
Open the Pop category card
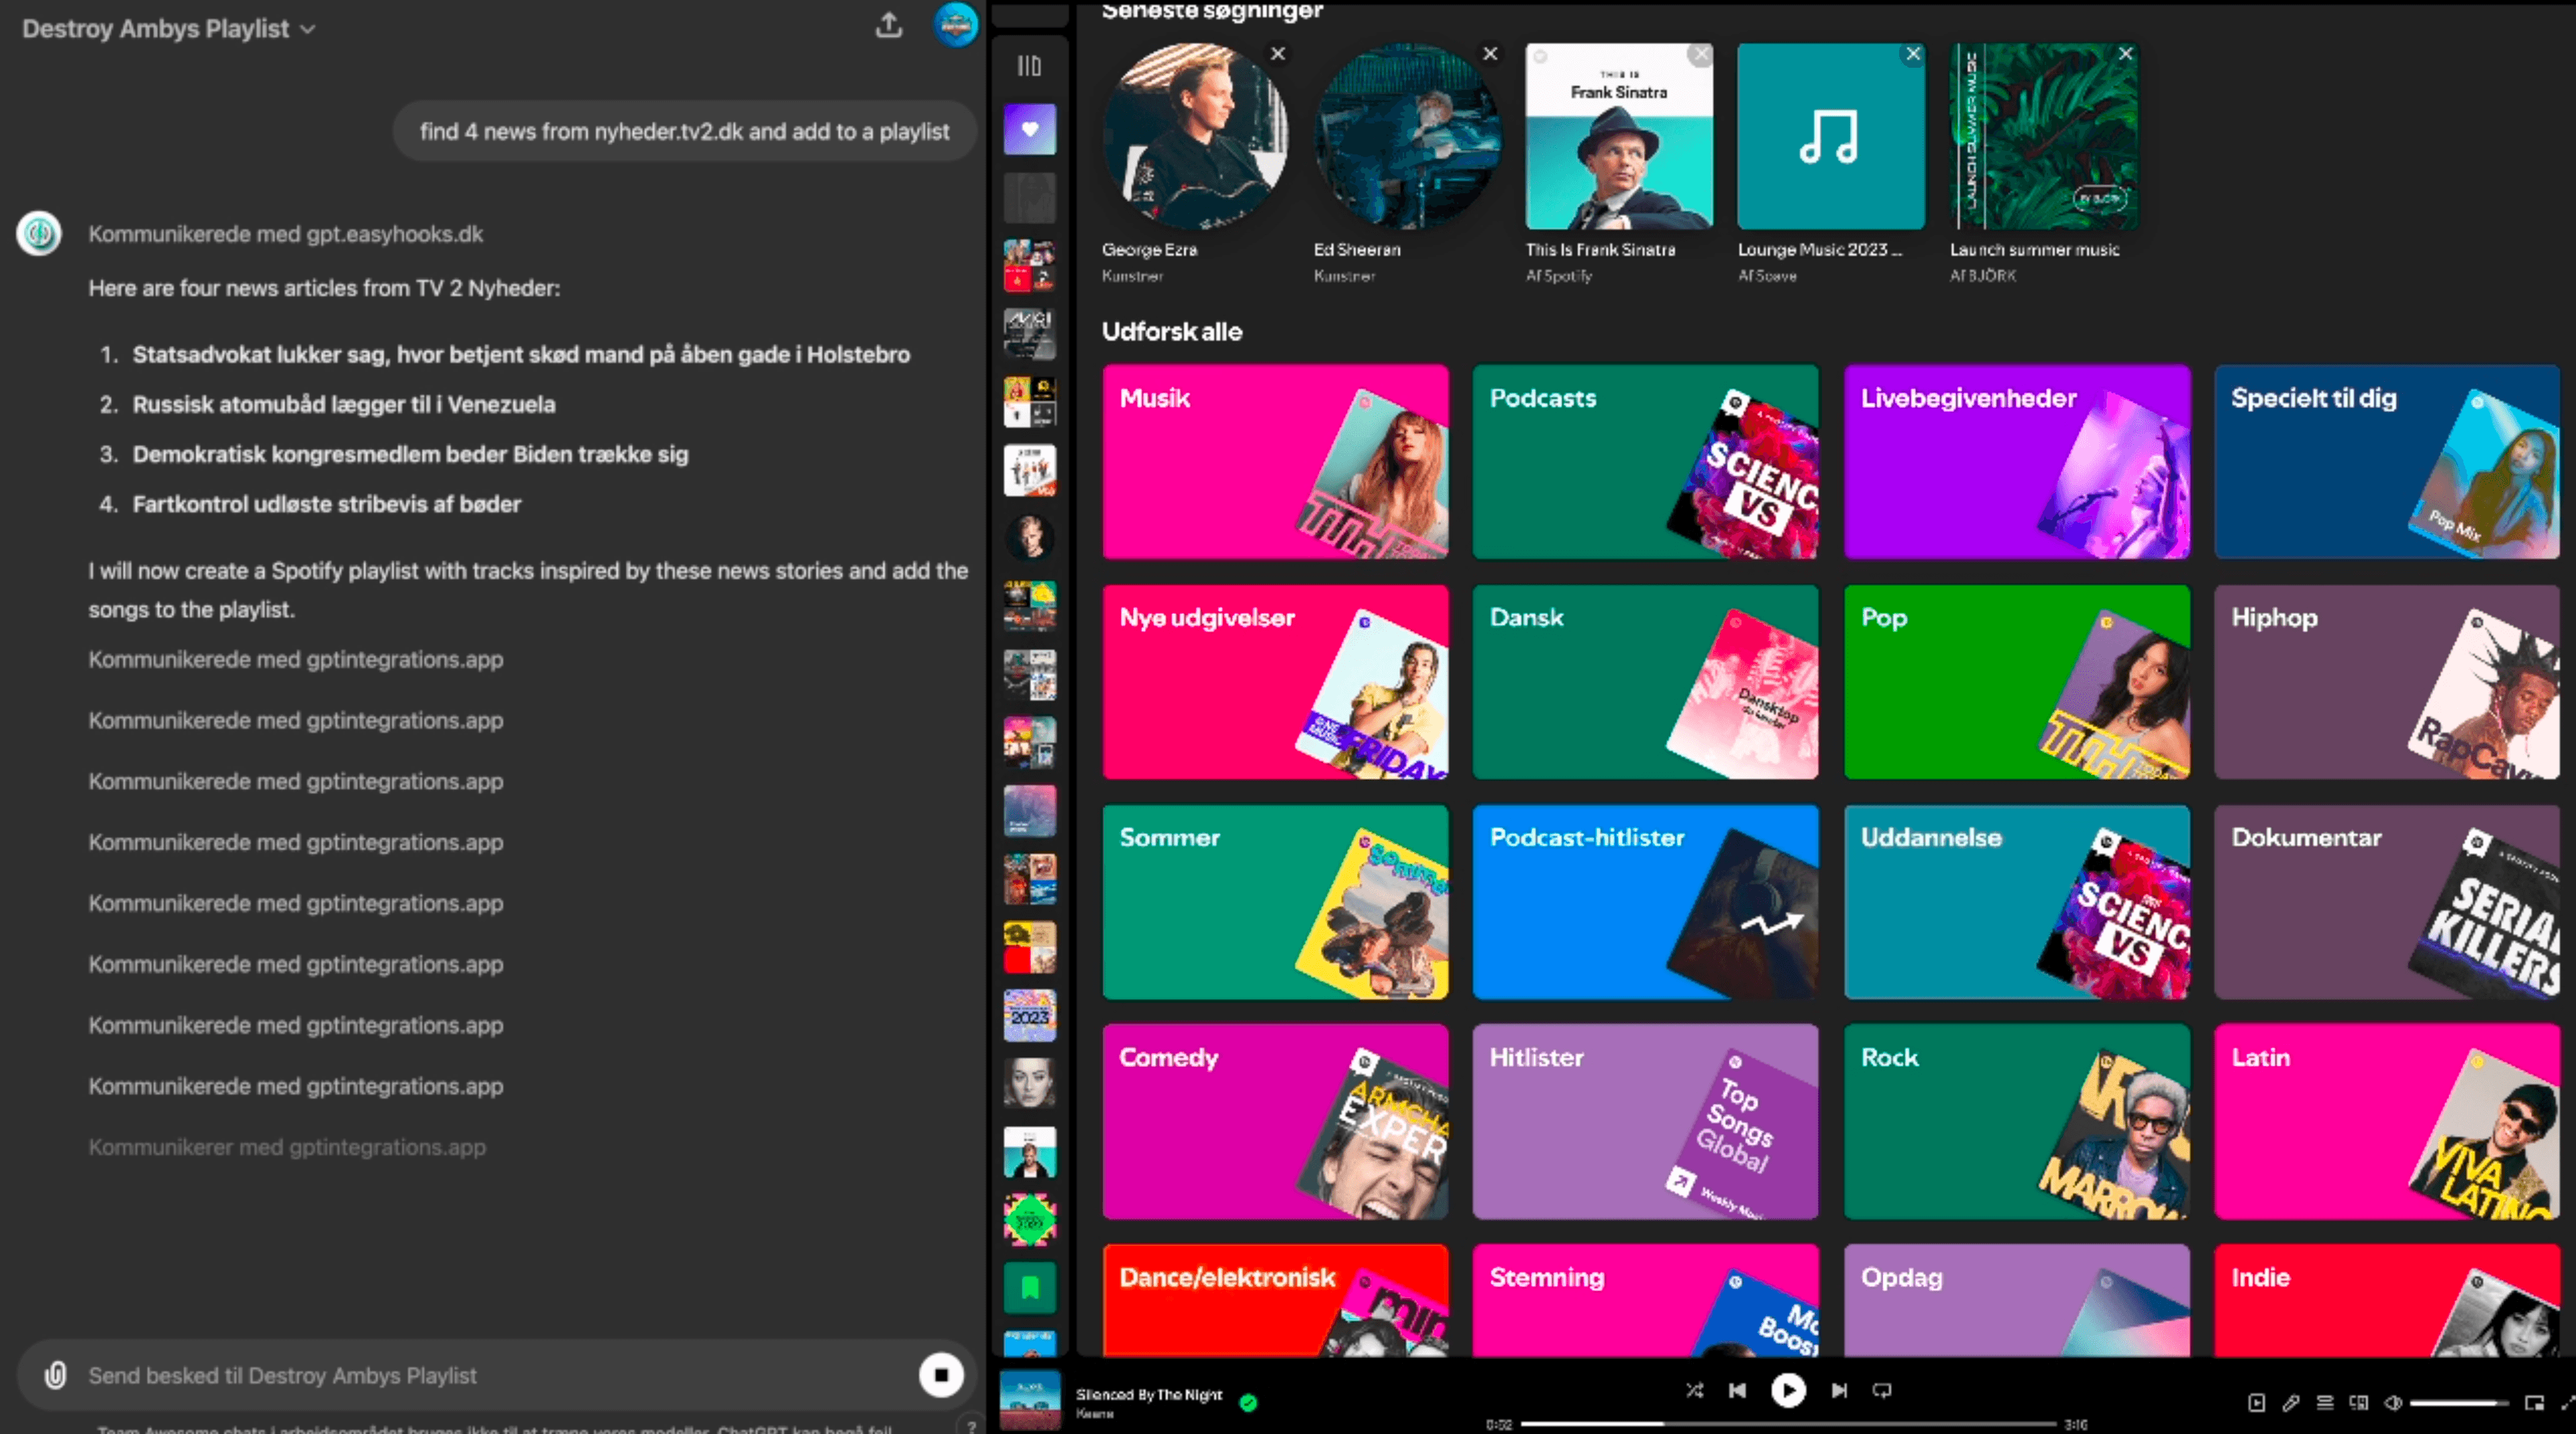tap(2017, 682)
